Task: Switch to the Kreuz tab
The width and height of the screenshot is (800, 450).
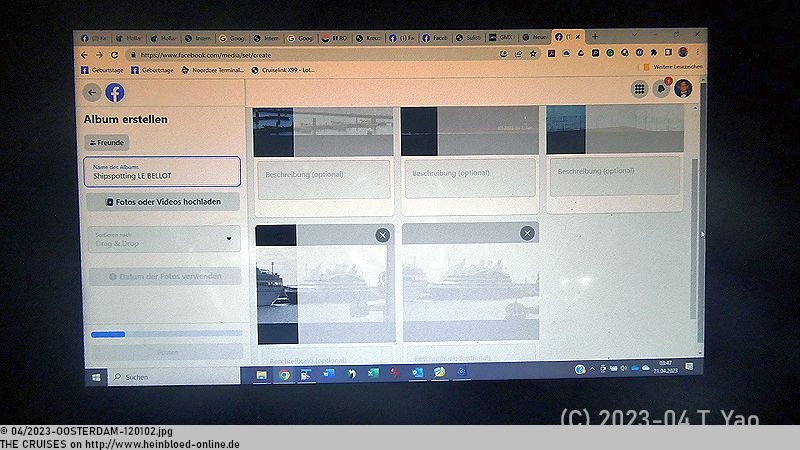Action: click(368, 38)
